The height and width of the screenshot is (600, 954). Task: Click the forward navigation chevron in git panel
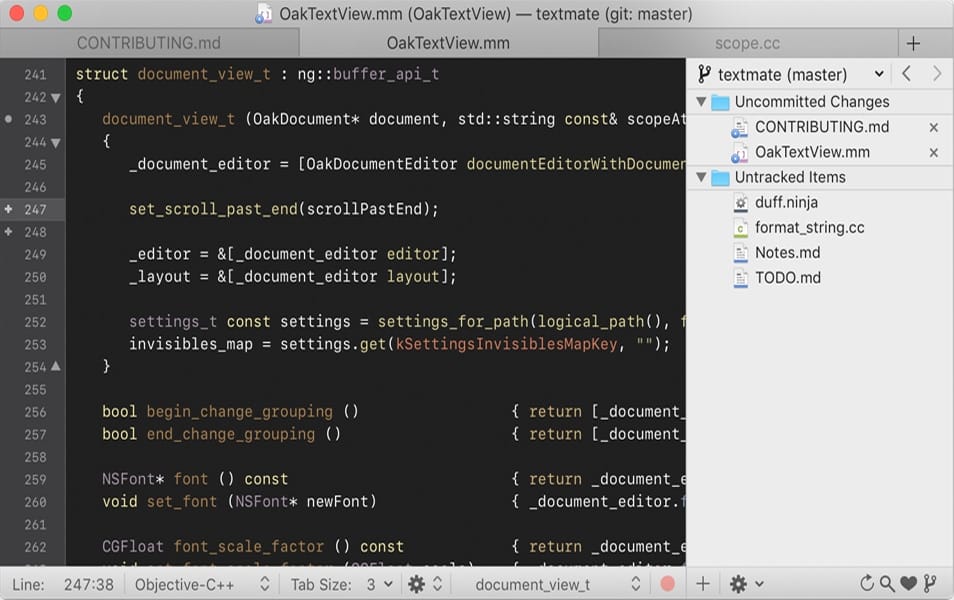pos(937,73)
